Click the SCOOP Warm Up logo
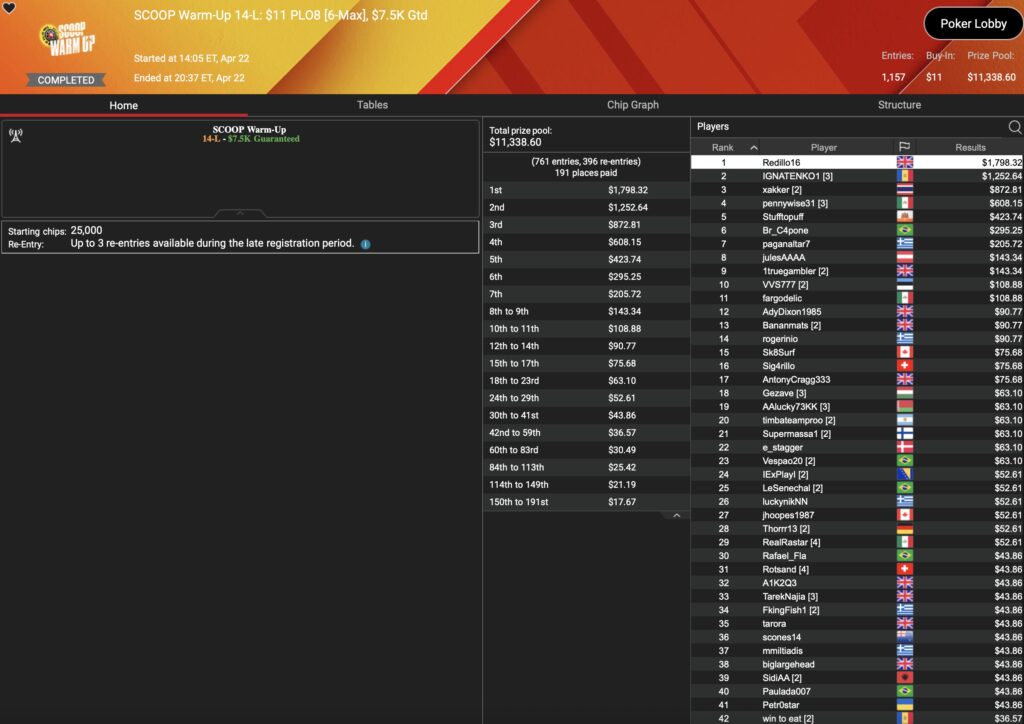1024x724 pixels. click(x=67, y=39)
